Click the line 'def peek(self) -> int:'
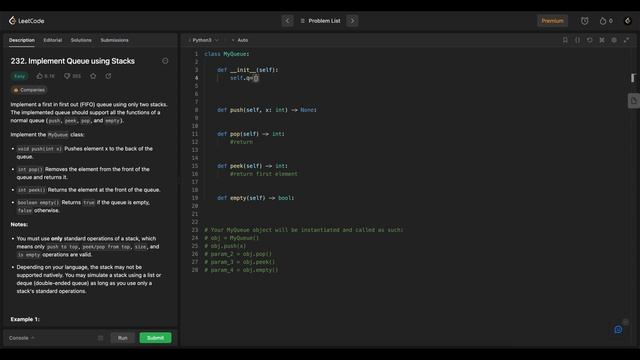The height and width of the screenshot is (360, 640). tap(252, 166)
